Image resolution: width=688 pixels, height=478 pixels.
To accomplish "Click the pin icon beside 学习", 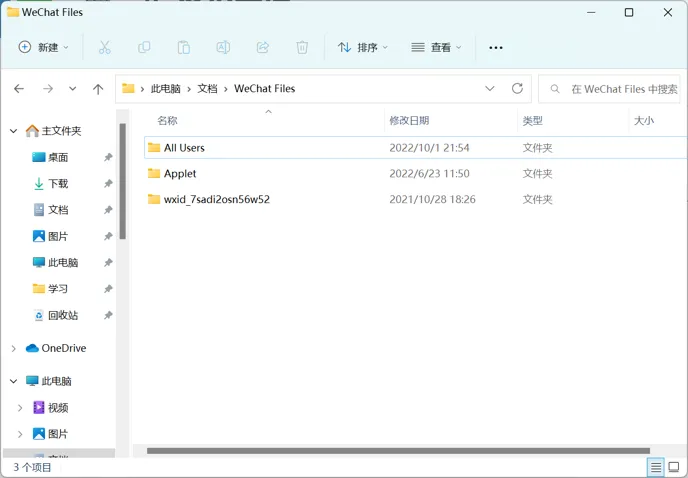I will click(x=108, y=289).
